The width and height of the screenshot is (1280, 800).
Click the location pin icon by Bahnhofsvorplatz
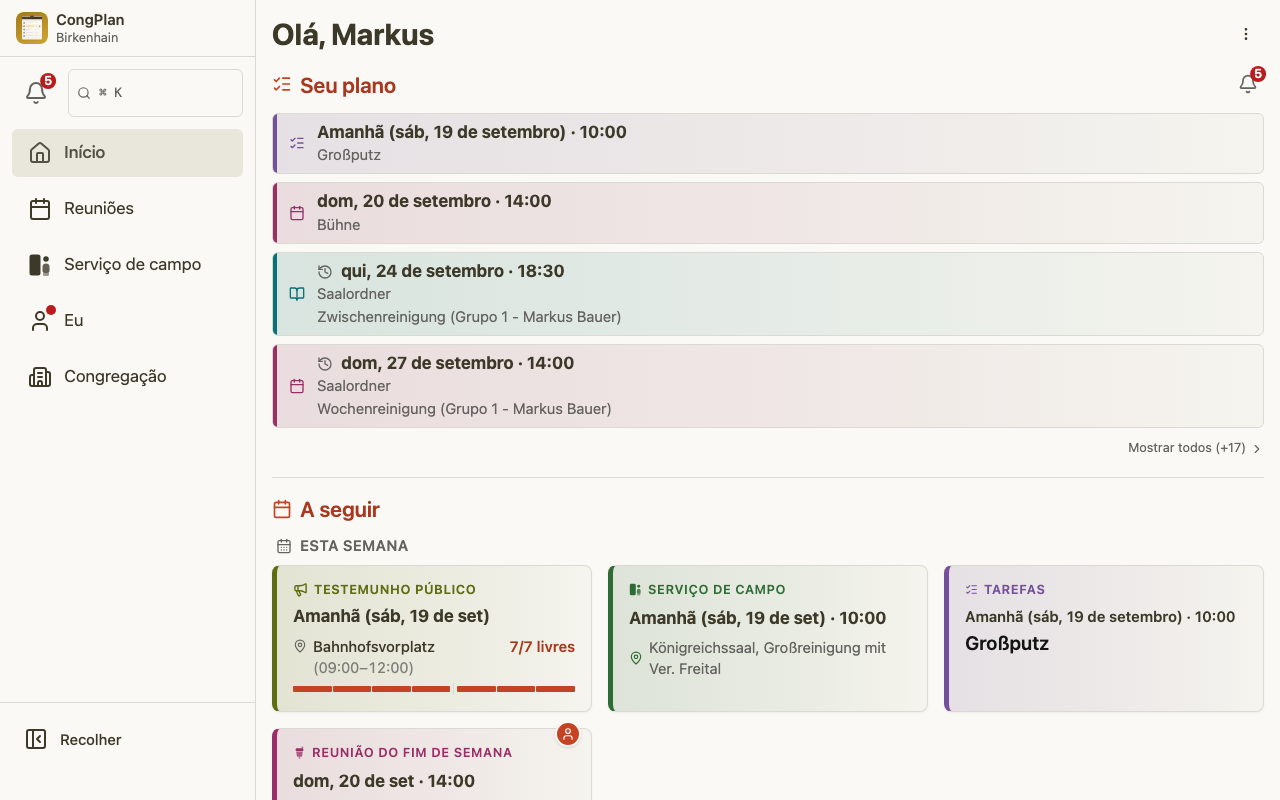tap(300, 647)
